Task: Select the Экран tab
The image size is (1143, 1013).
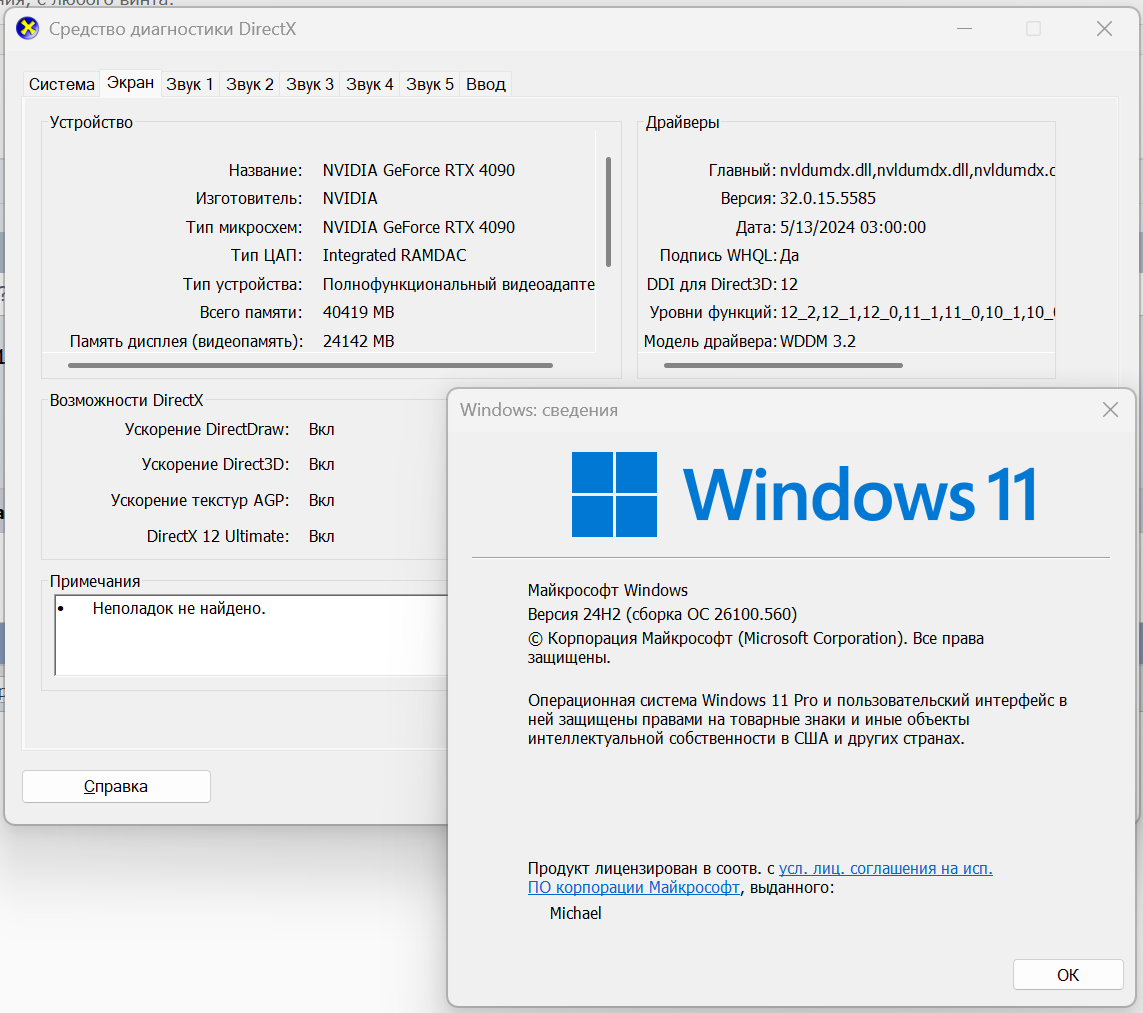Action: coord(130,83)
